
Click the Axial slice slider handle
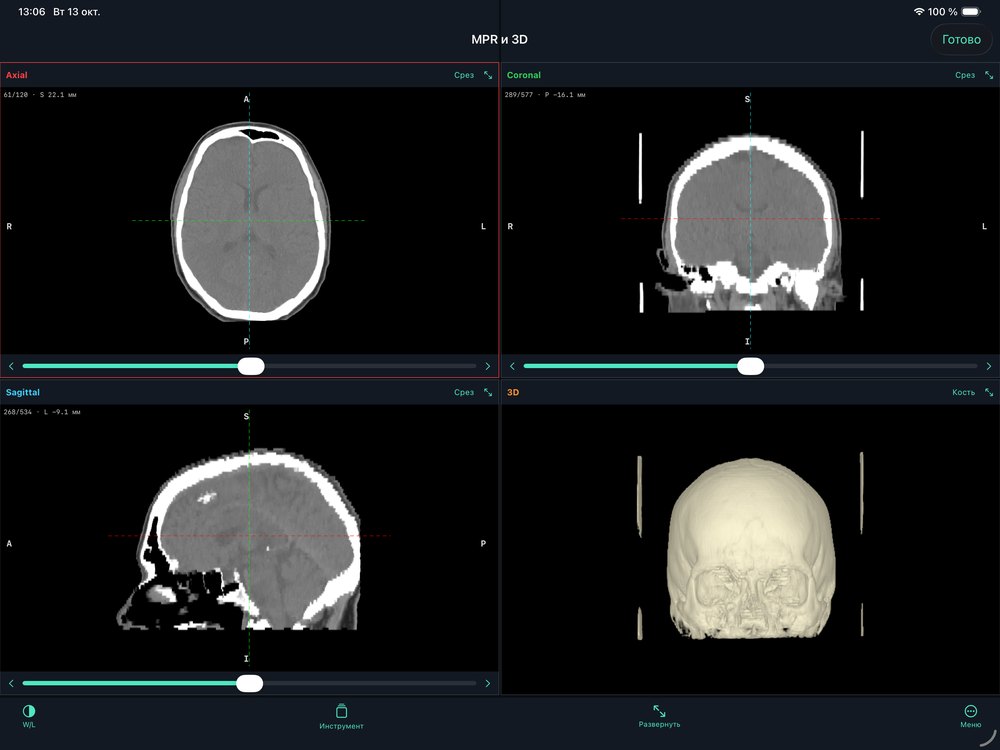(x=251, y=366)
